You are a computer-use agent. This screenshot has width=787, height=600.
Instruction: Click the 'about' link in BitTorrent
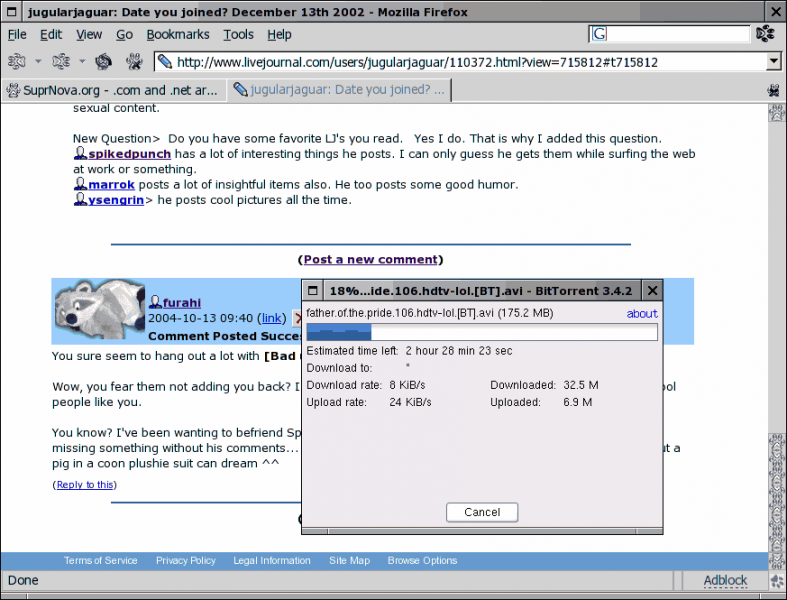[x=642, y=313]
